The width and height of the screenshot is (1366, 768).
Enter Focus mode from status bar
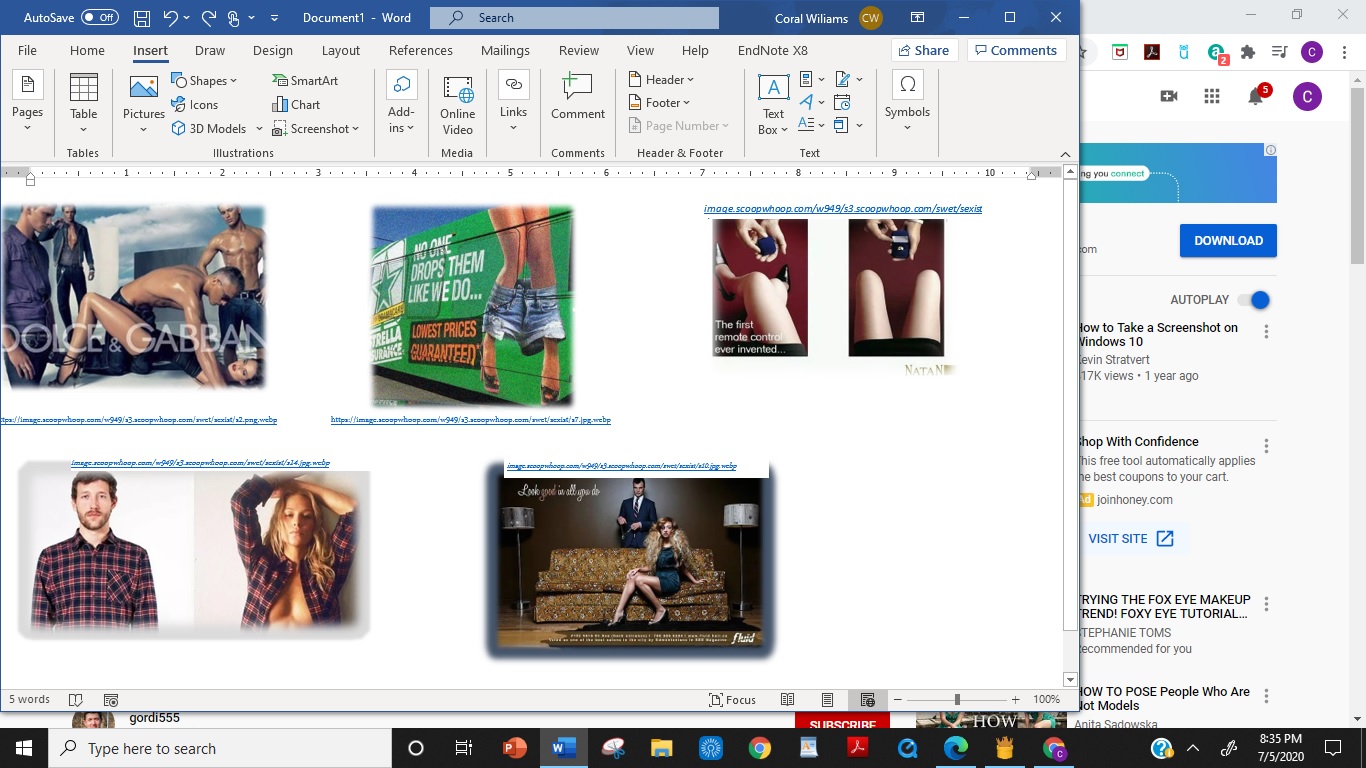point(732,700)
